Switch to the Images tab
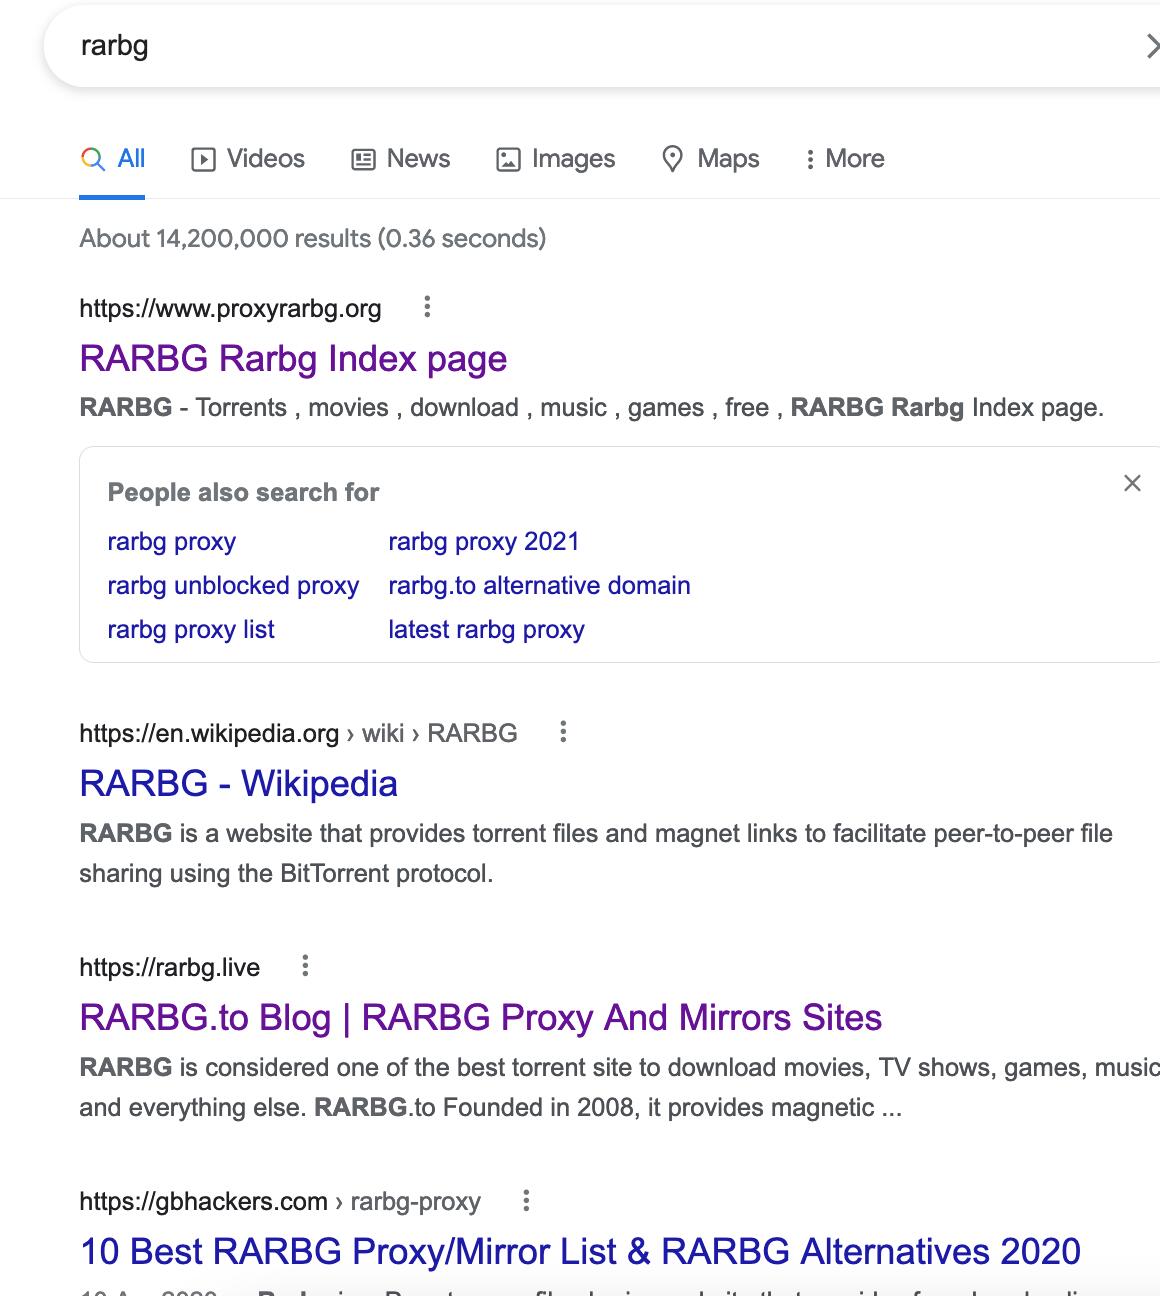This screenshot has width=1160, height=1296. (556, 159)
